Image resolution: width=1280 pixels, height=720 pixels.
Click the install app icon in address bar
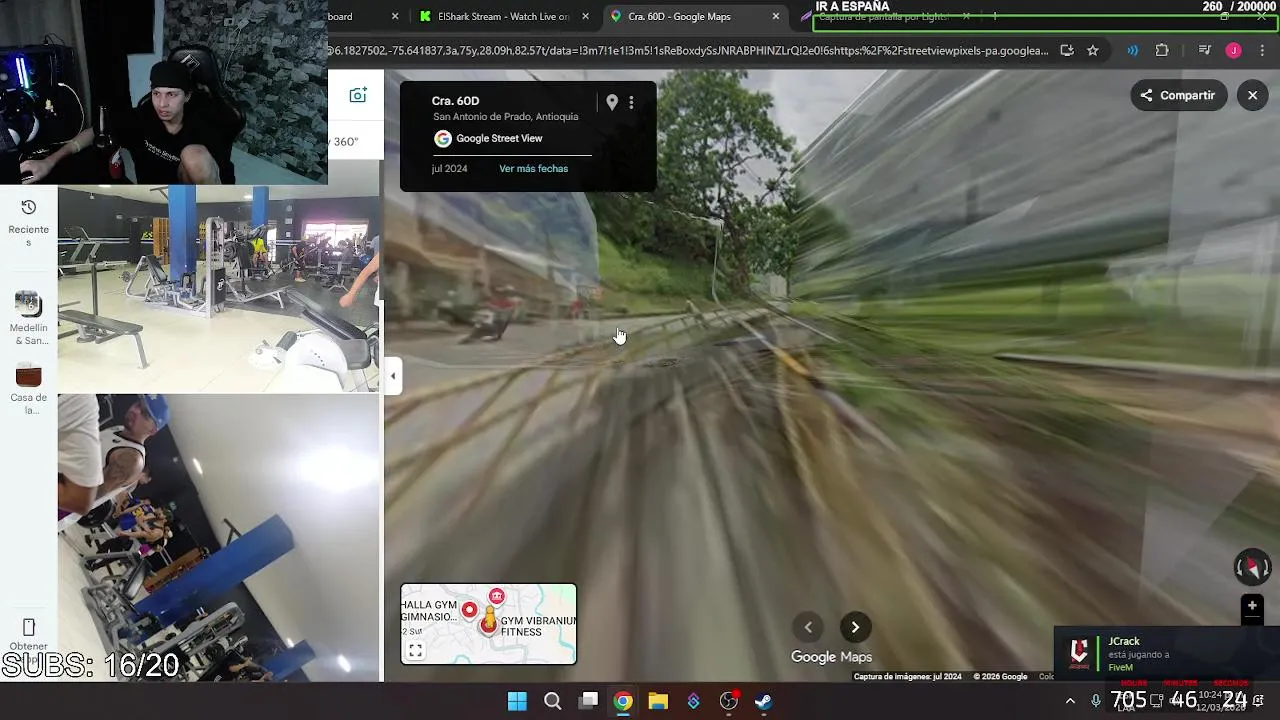click(x=1067, y=51)
